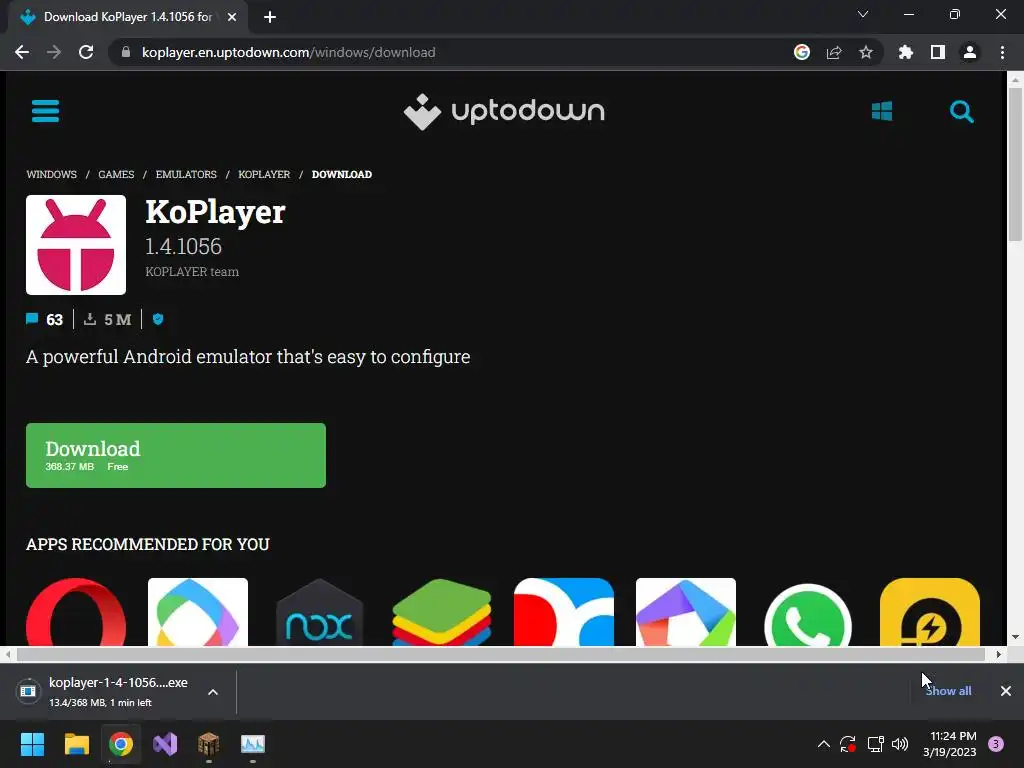This screenshot has width=1024, height=768.
Task: Click the blue security shield badge
Action: pyautogui.click(x=157, y=319)
